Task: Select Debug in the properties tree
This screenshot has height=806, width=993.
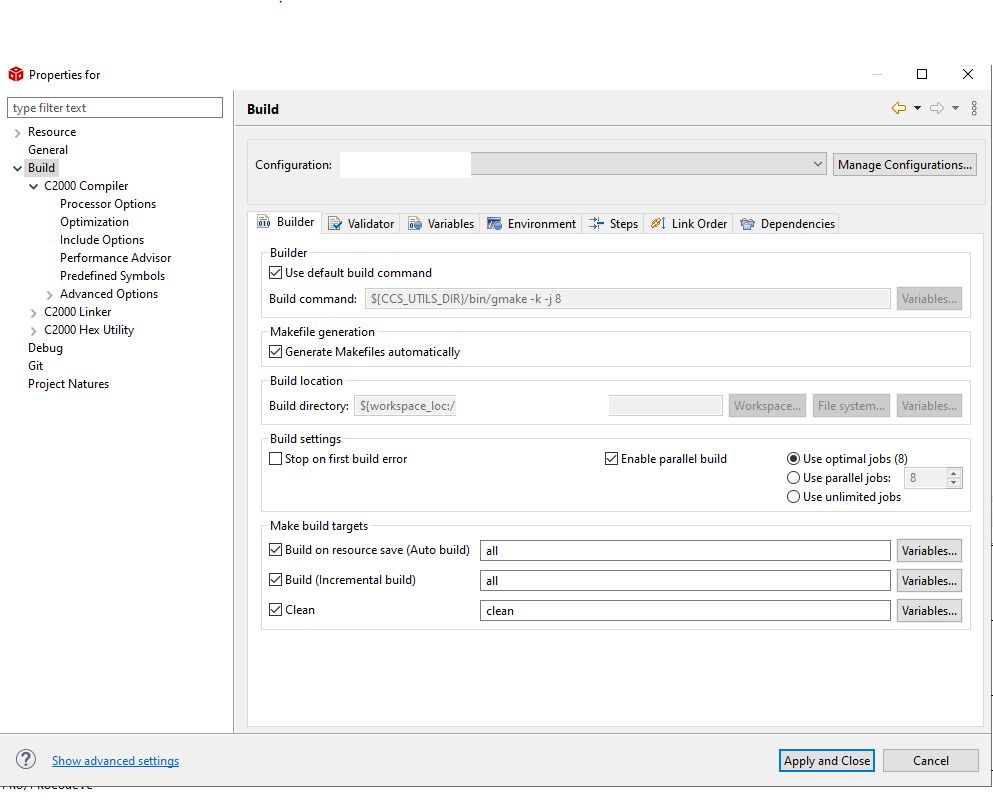Action: click(45, 348)
